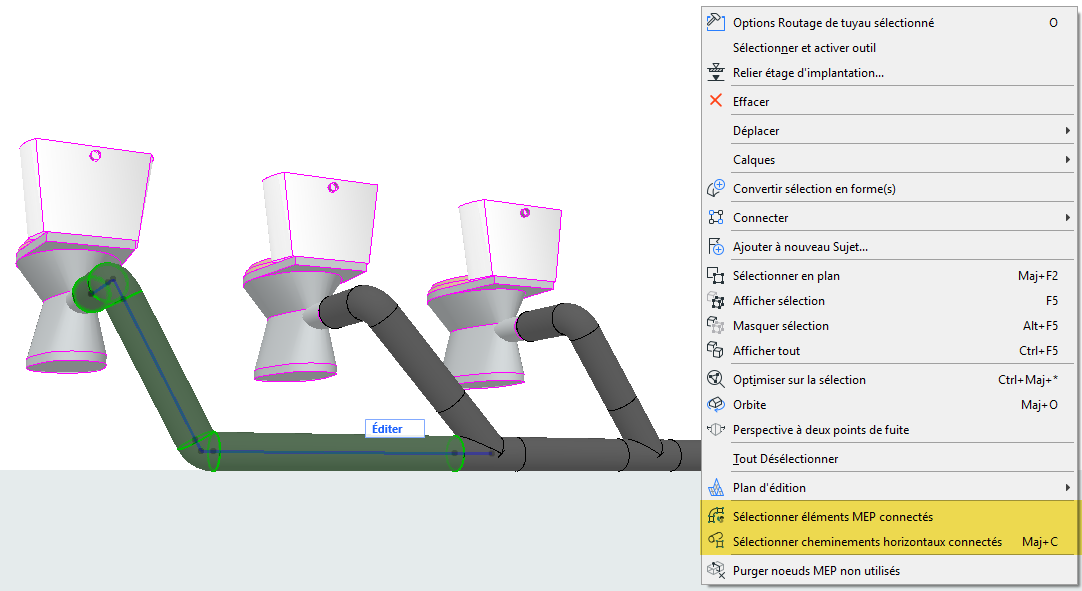This screenshot has height=591, width=1082.
Task: Click the Afficher sélection icon
Action: point(716,300)
